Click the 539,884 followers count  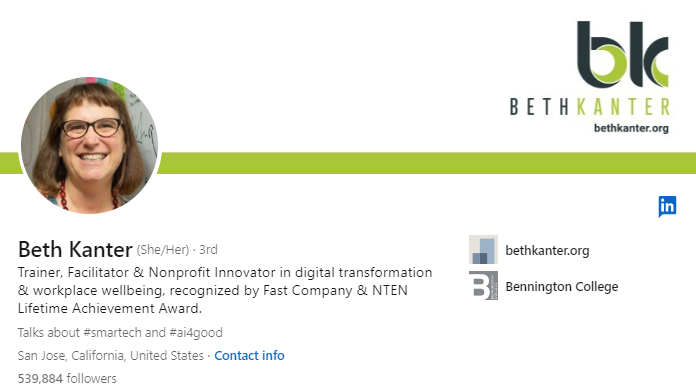67,379
